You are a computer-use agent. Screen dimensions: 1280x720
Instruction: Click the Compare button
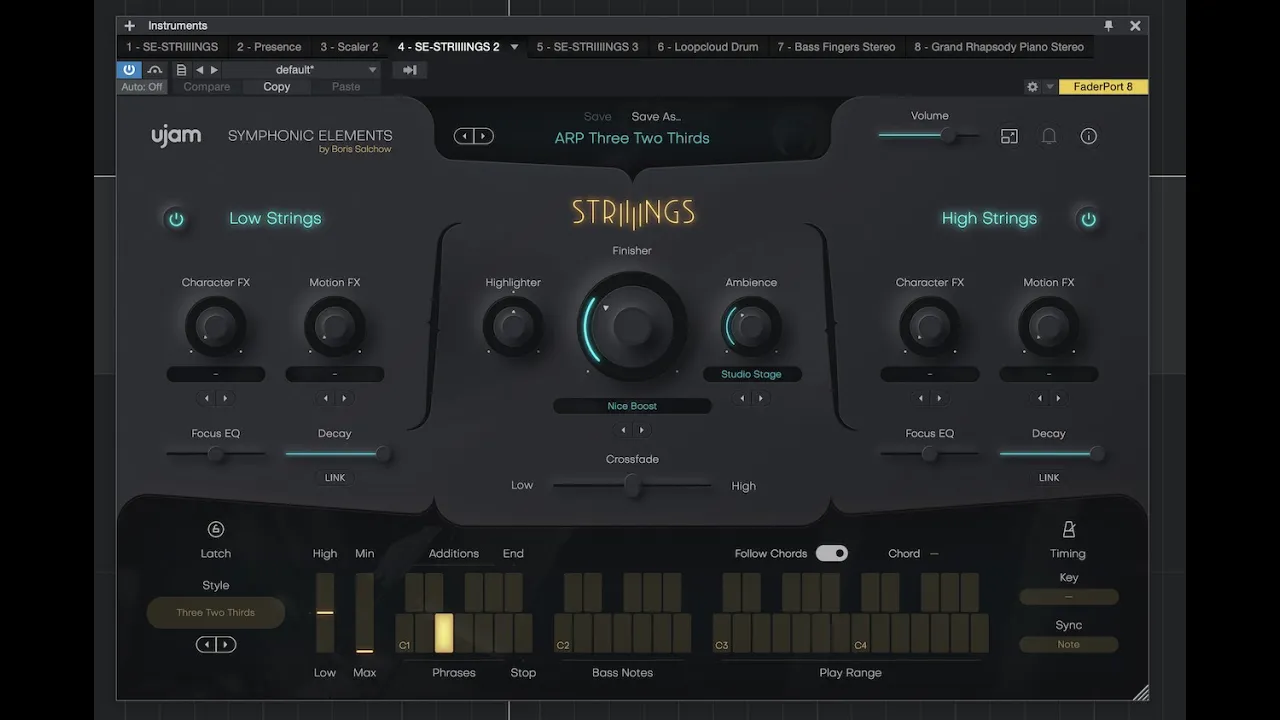pos(207,87)
